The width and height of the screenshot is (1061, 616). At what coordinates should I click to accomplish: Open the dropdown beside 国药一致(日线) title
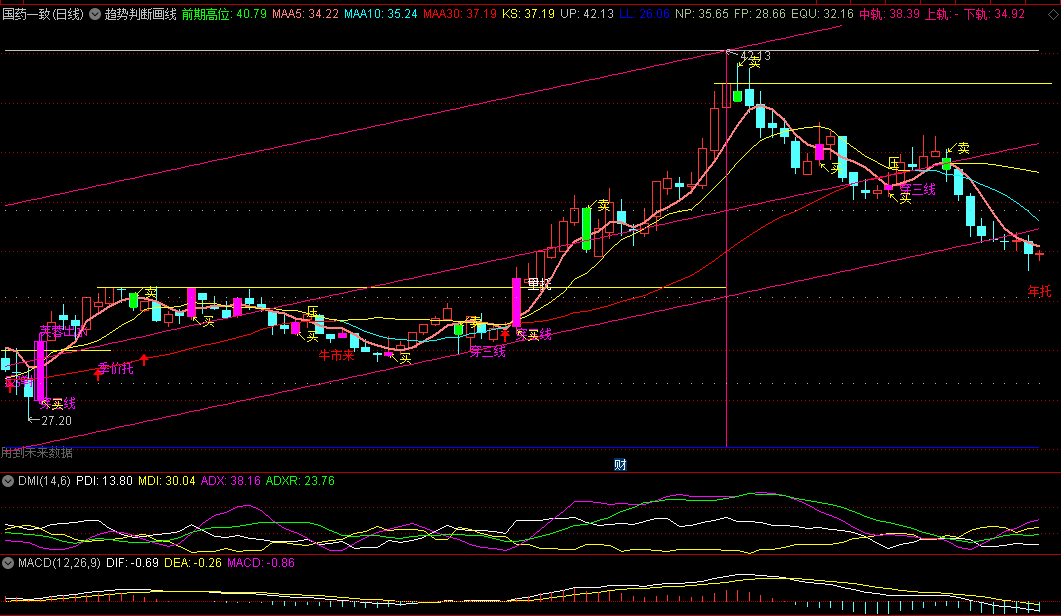click(x=95, y=14)
